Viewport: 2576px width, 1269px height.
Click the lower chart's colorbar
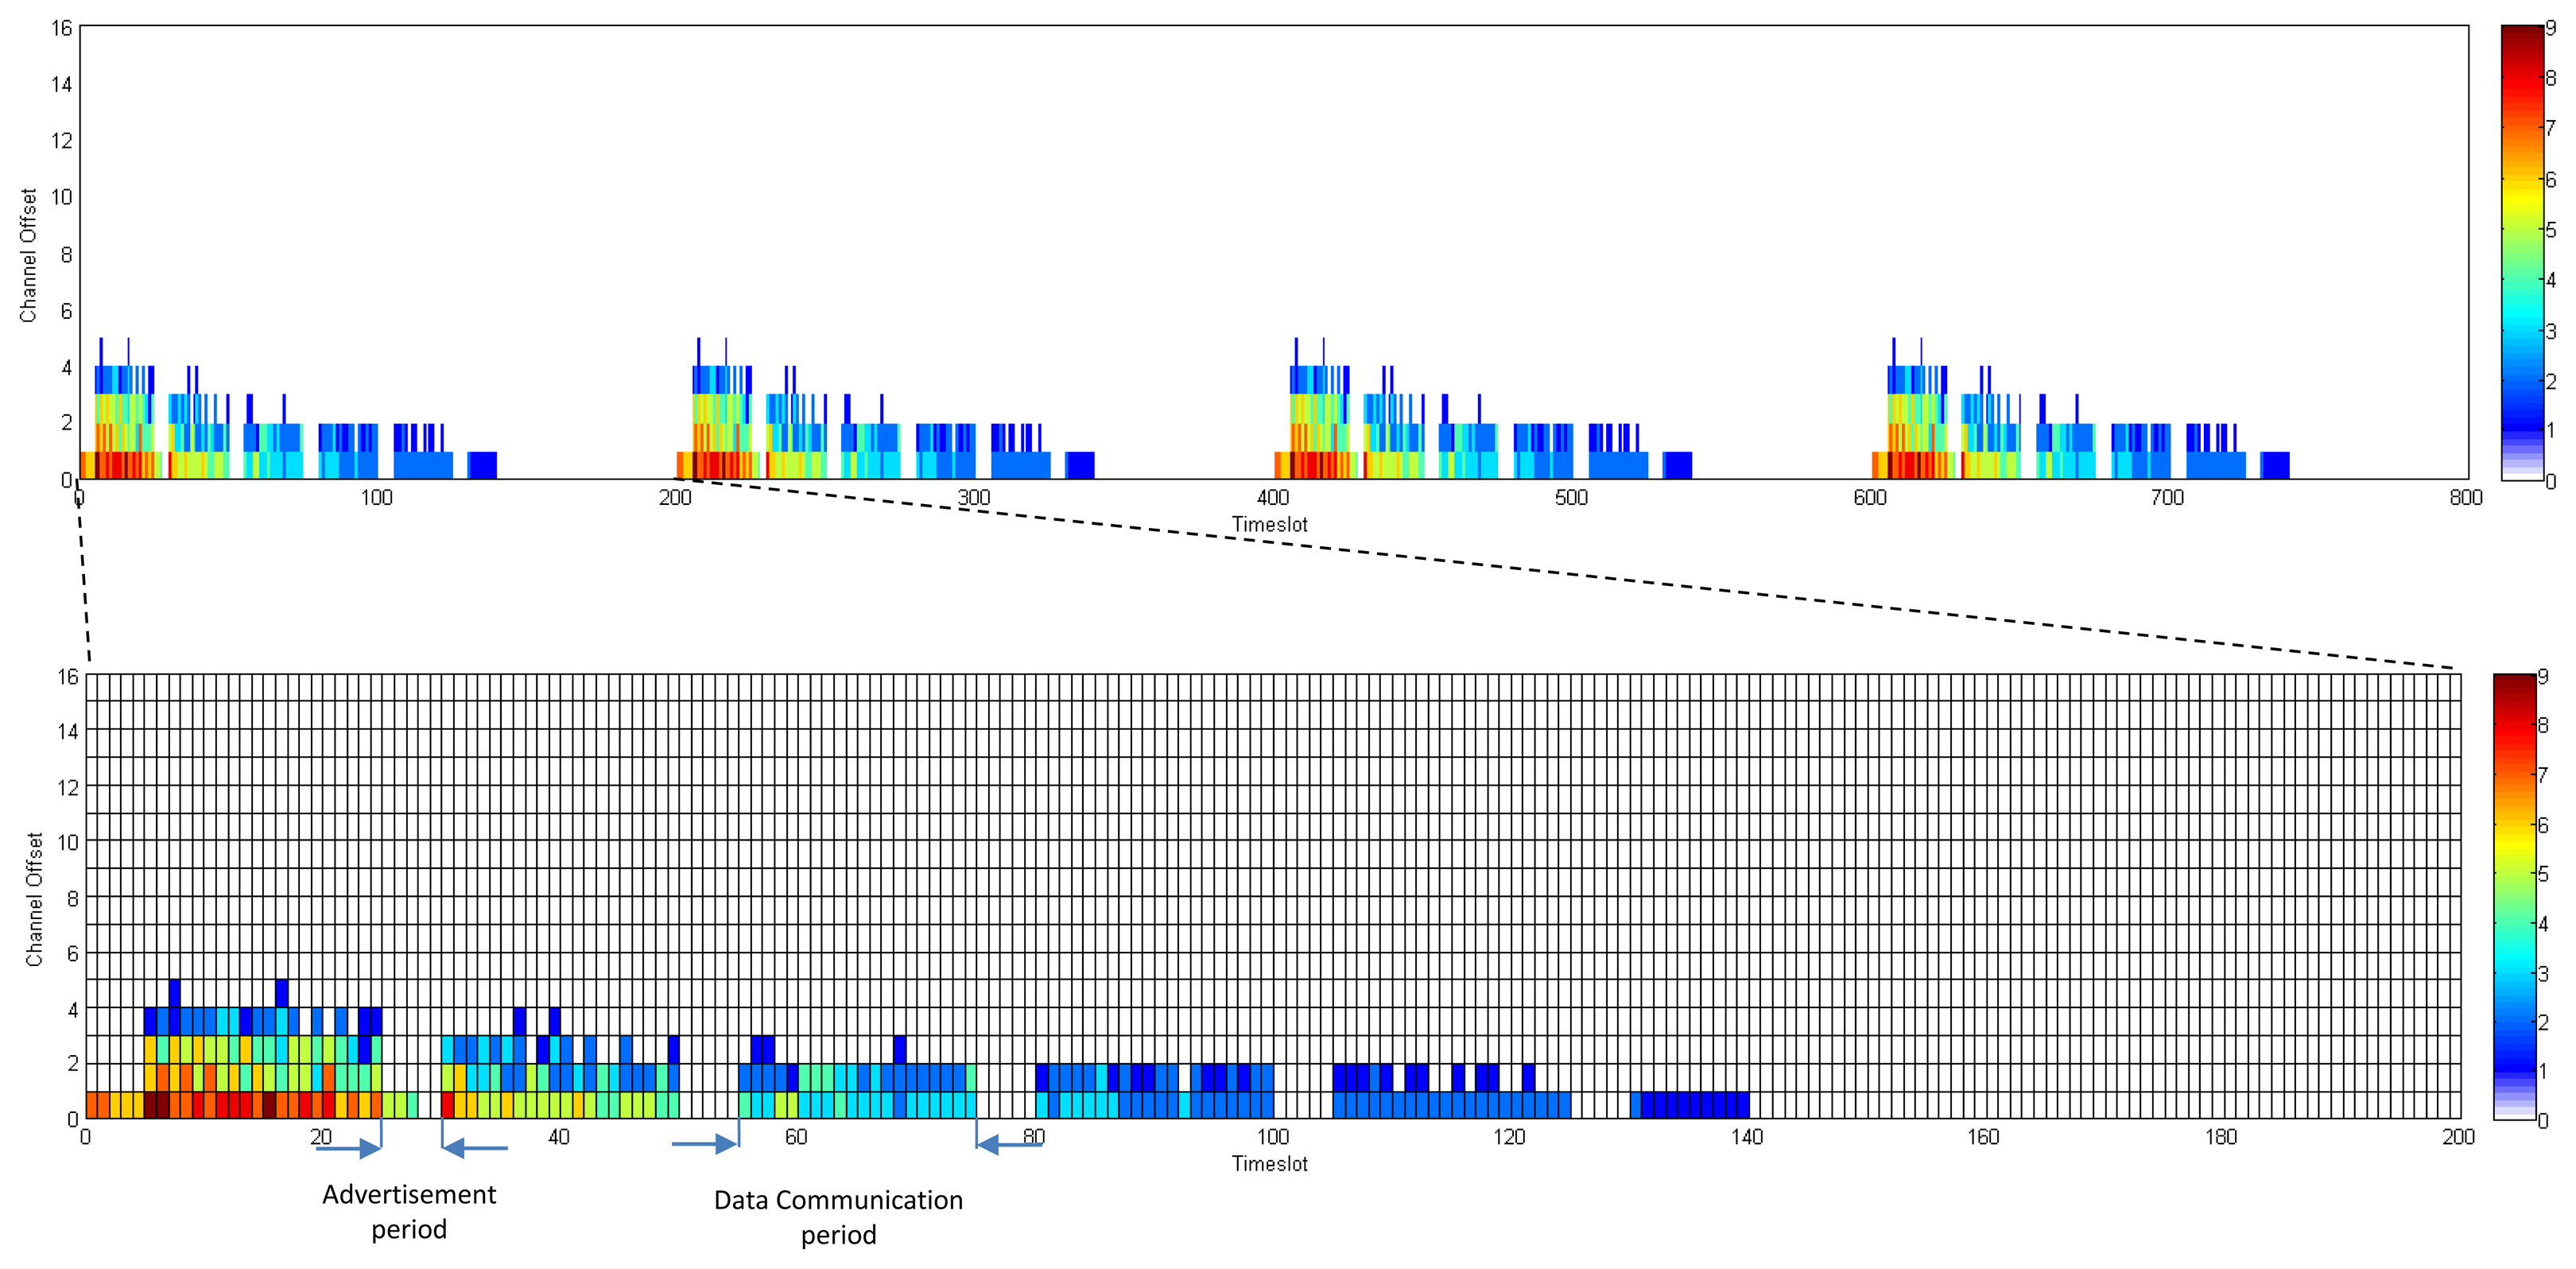pyautogui.click(x=2514, y=896)
